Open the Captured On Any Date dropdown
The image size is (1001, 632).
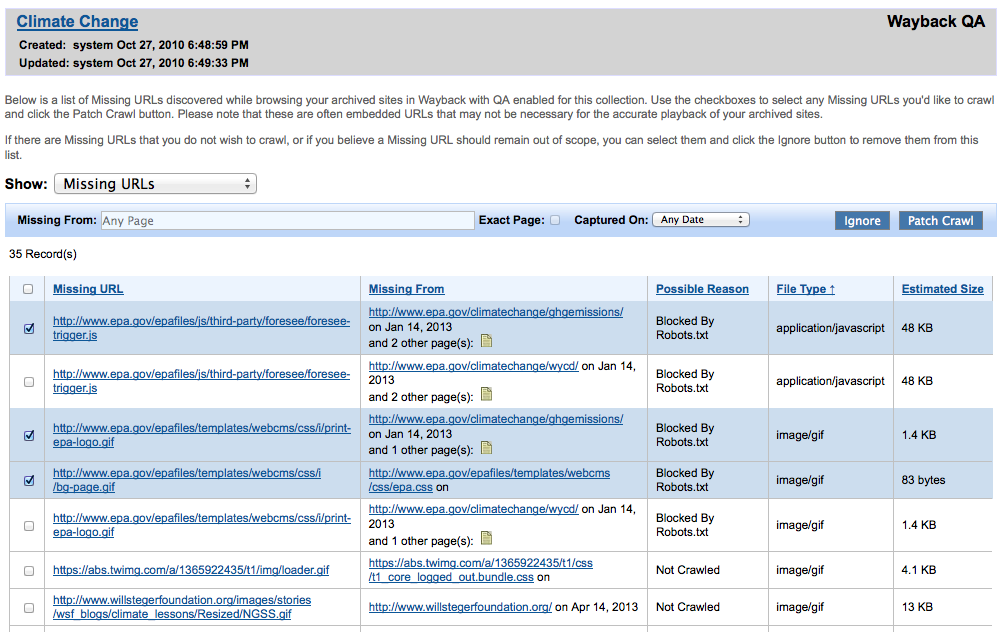pos(701,220)
